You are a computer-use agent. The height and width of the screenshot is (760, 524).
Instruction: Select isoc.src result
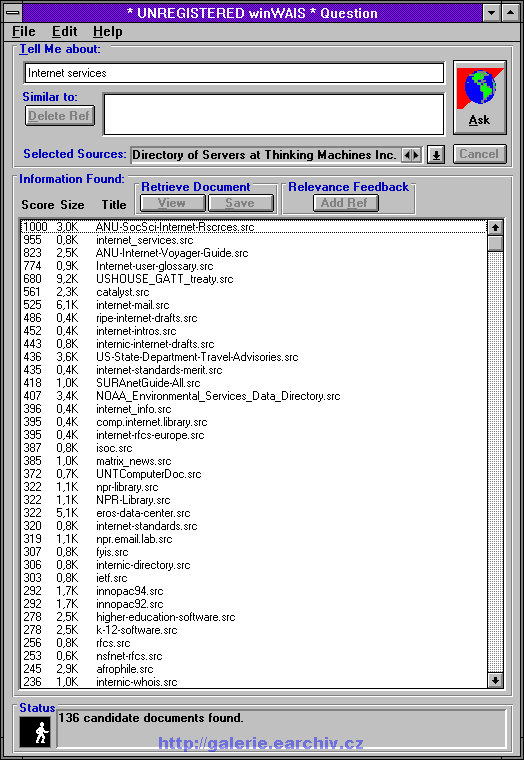coord(254,448)
